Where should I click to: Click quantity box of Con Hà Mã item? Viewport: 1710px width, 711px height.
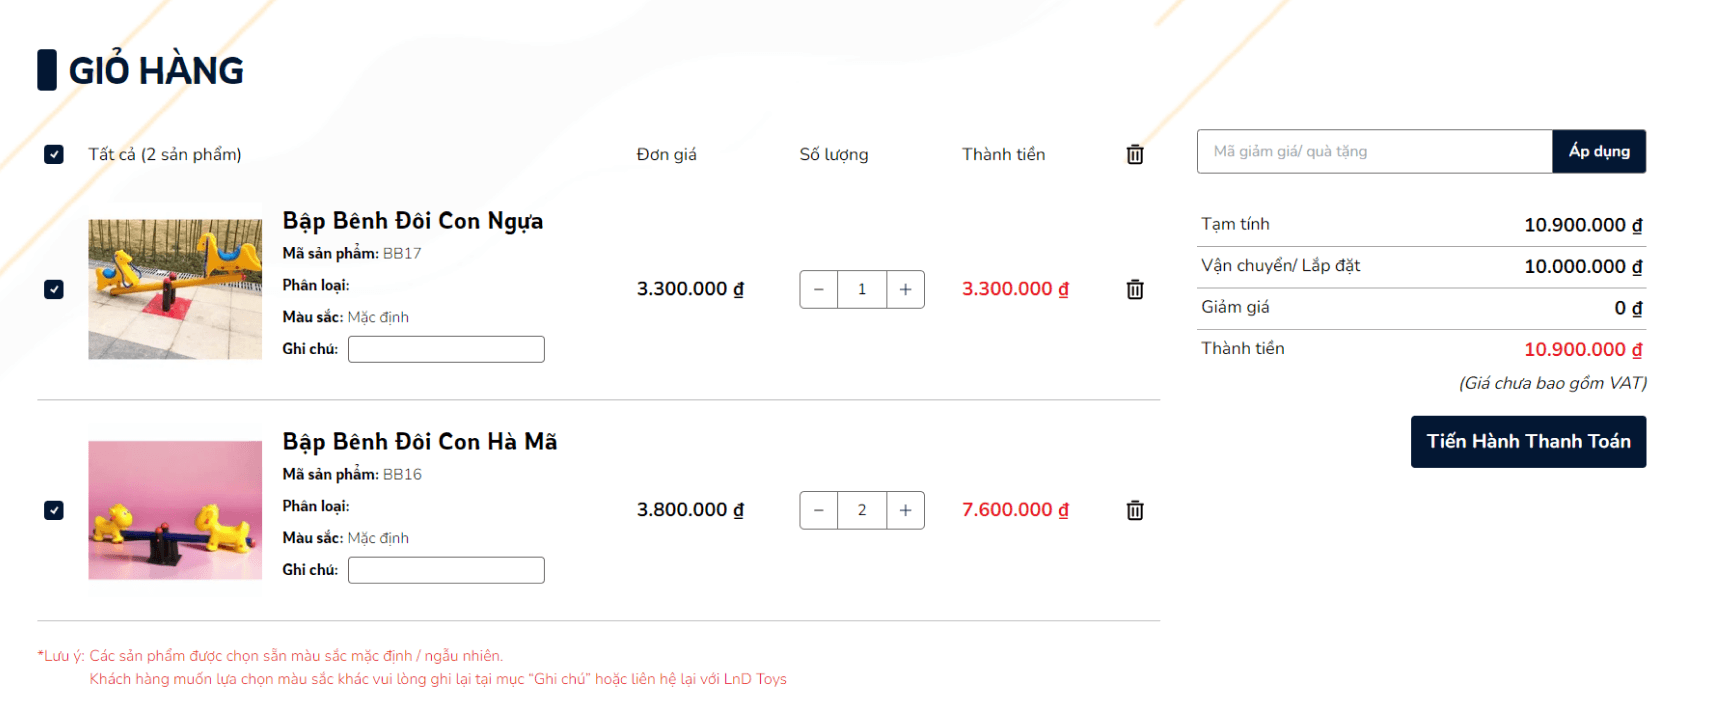861,510
